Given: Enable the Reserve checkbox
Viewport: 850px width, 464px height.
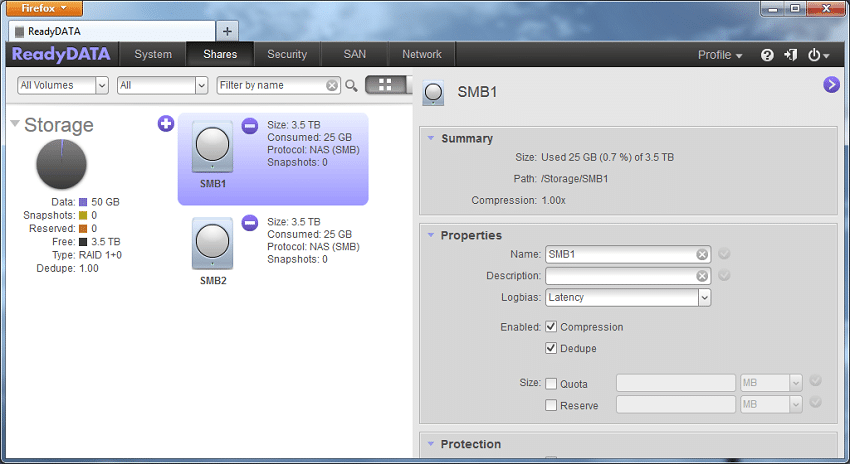Looking at the screenshot, I should coord(551,405).
